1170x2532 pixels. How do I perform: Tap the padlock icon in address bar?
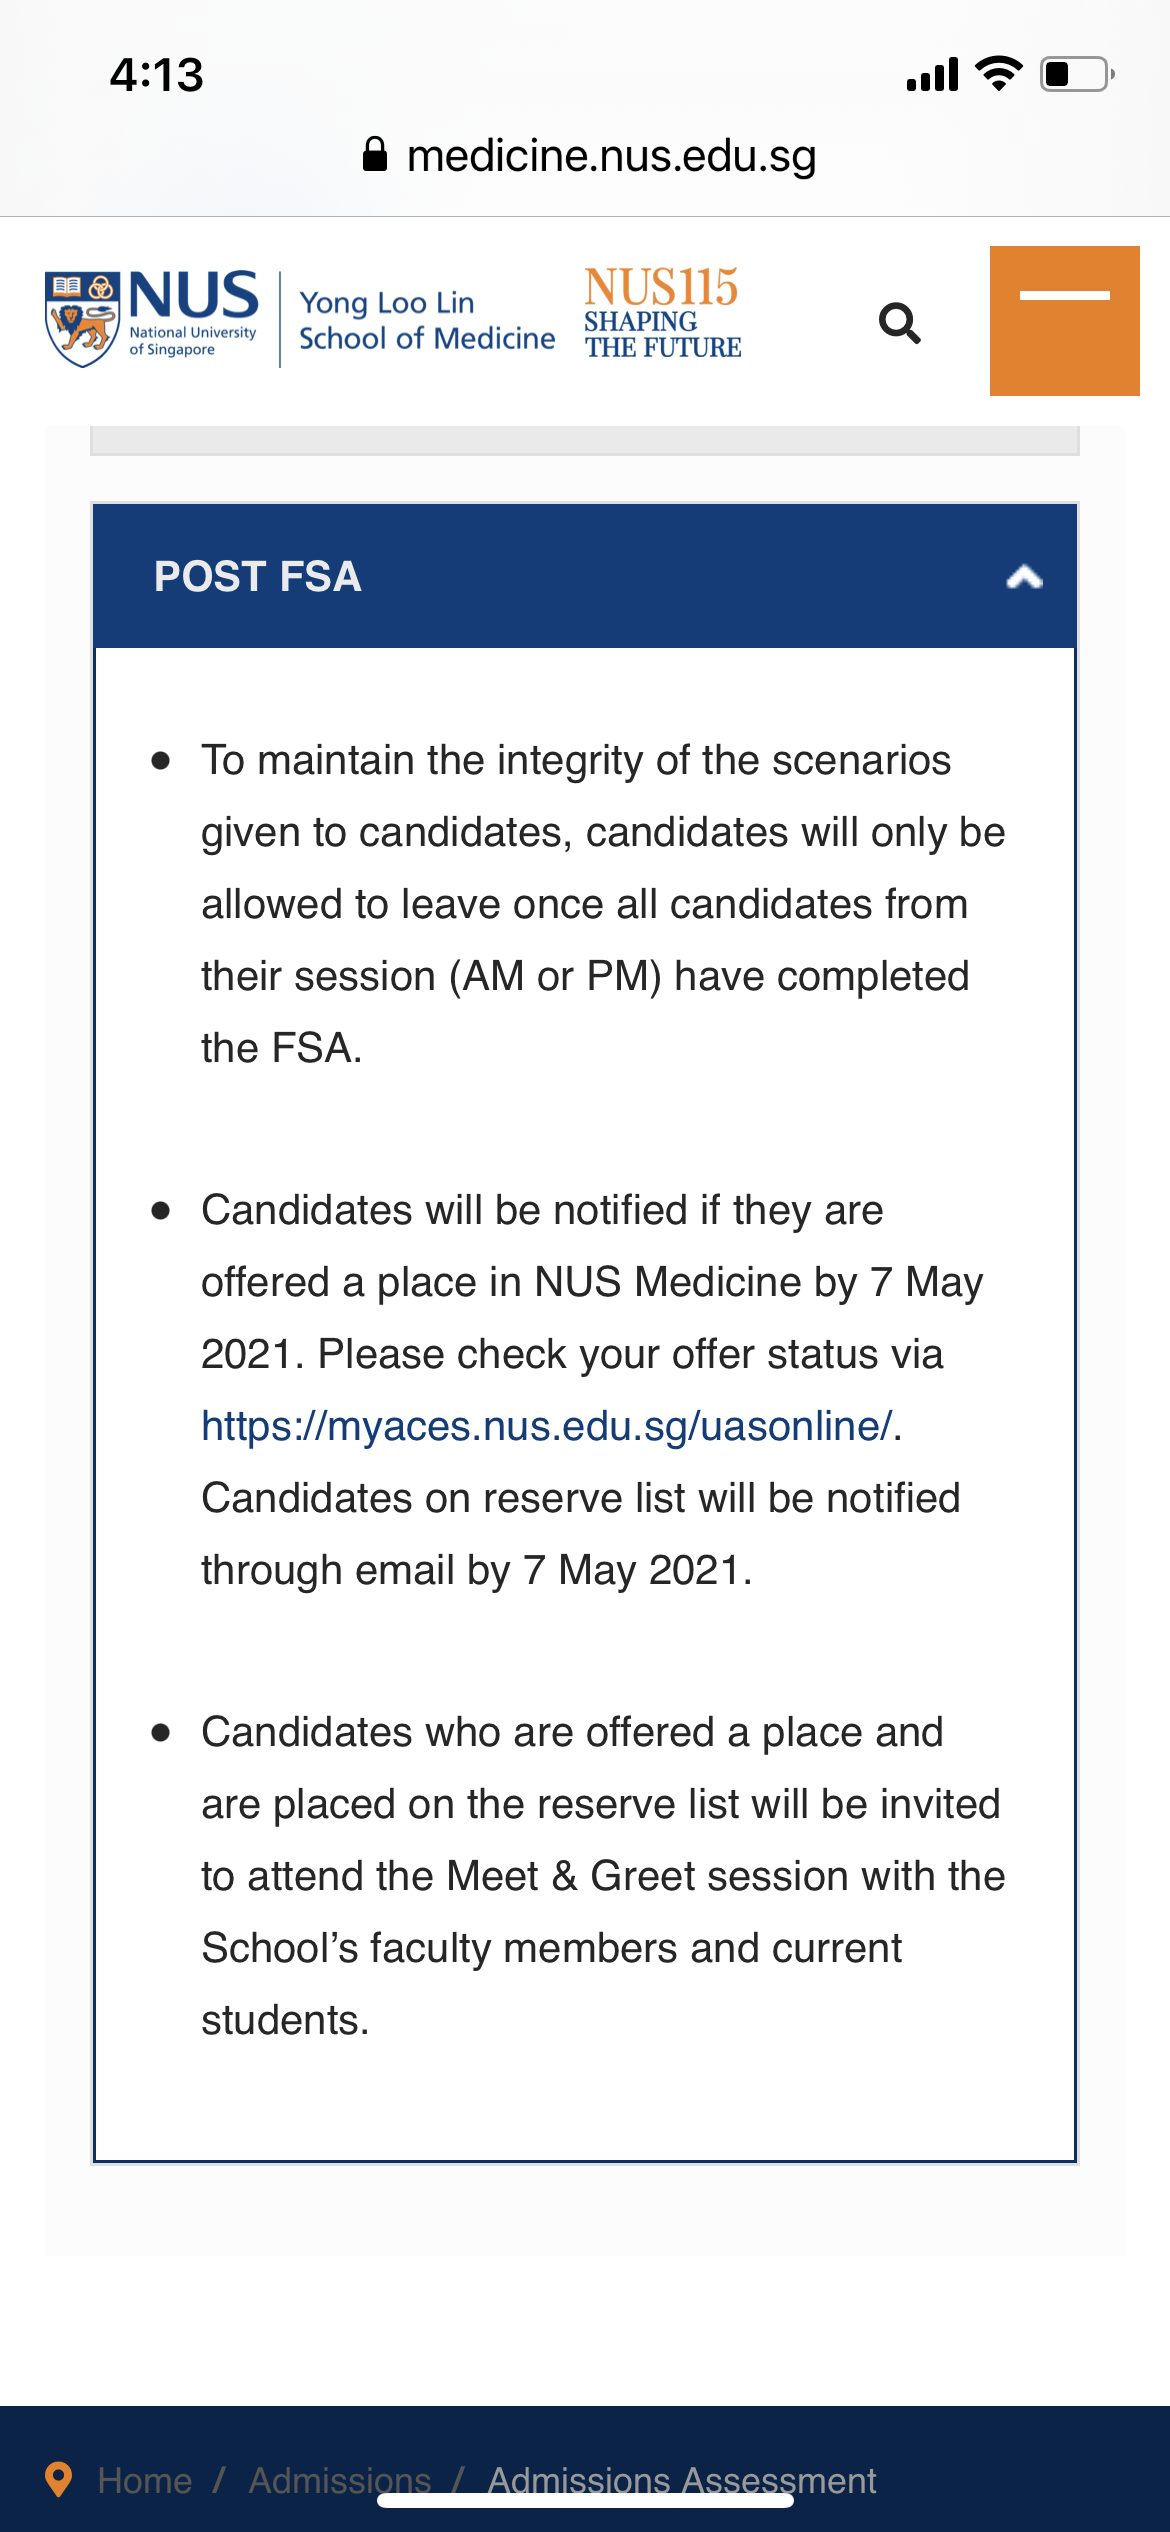pos(375,155)
